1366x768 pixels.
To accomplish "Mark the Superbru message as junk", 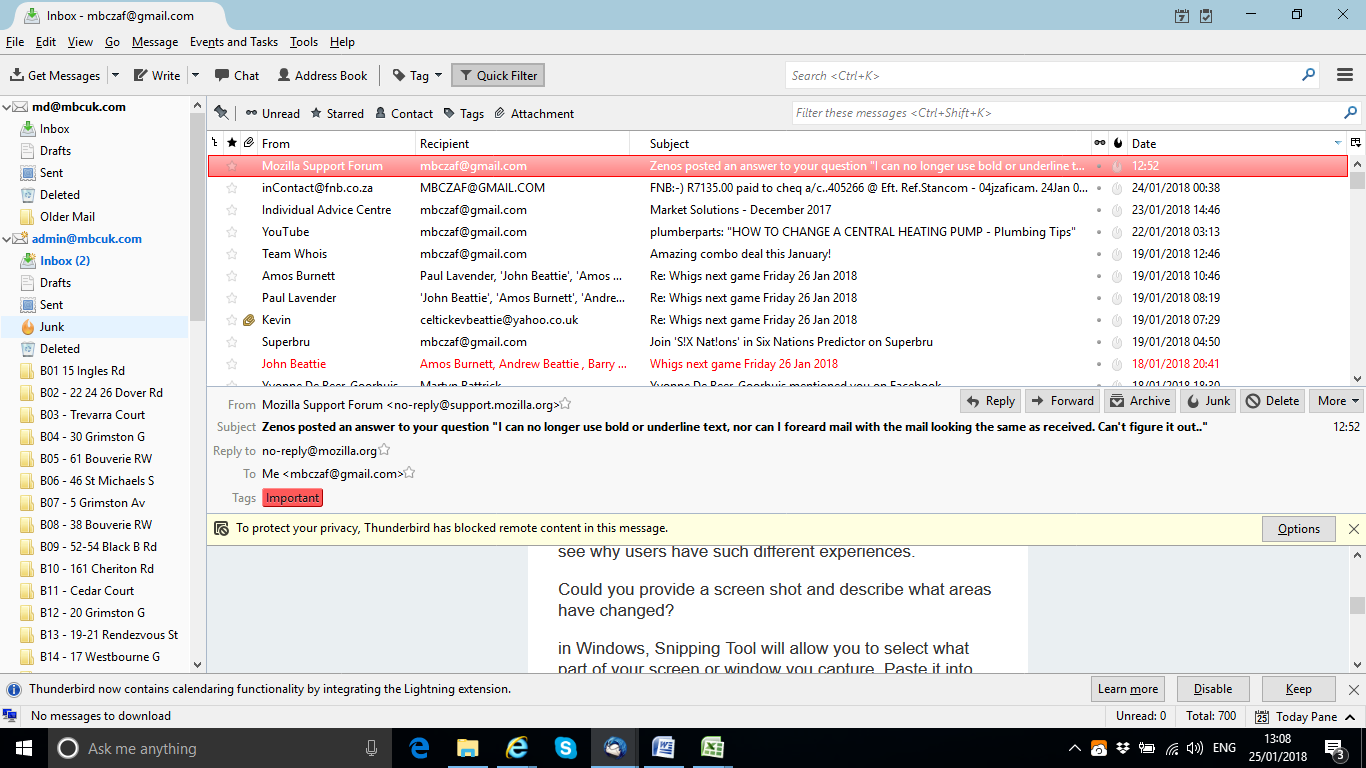I will click(x=1117, y=342).
